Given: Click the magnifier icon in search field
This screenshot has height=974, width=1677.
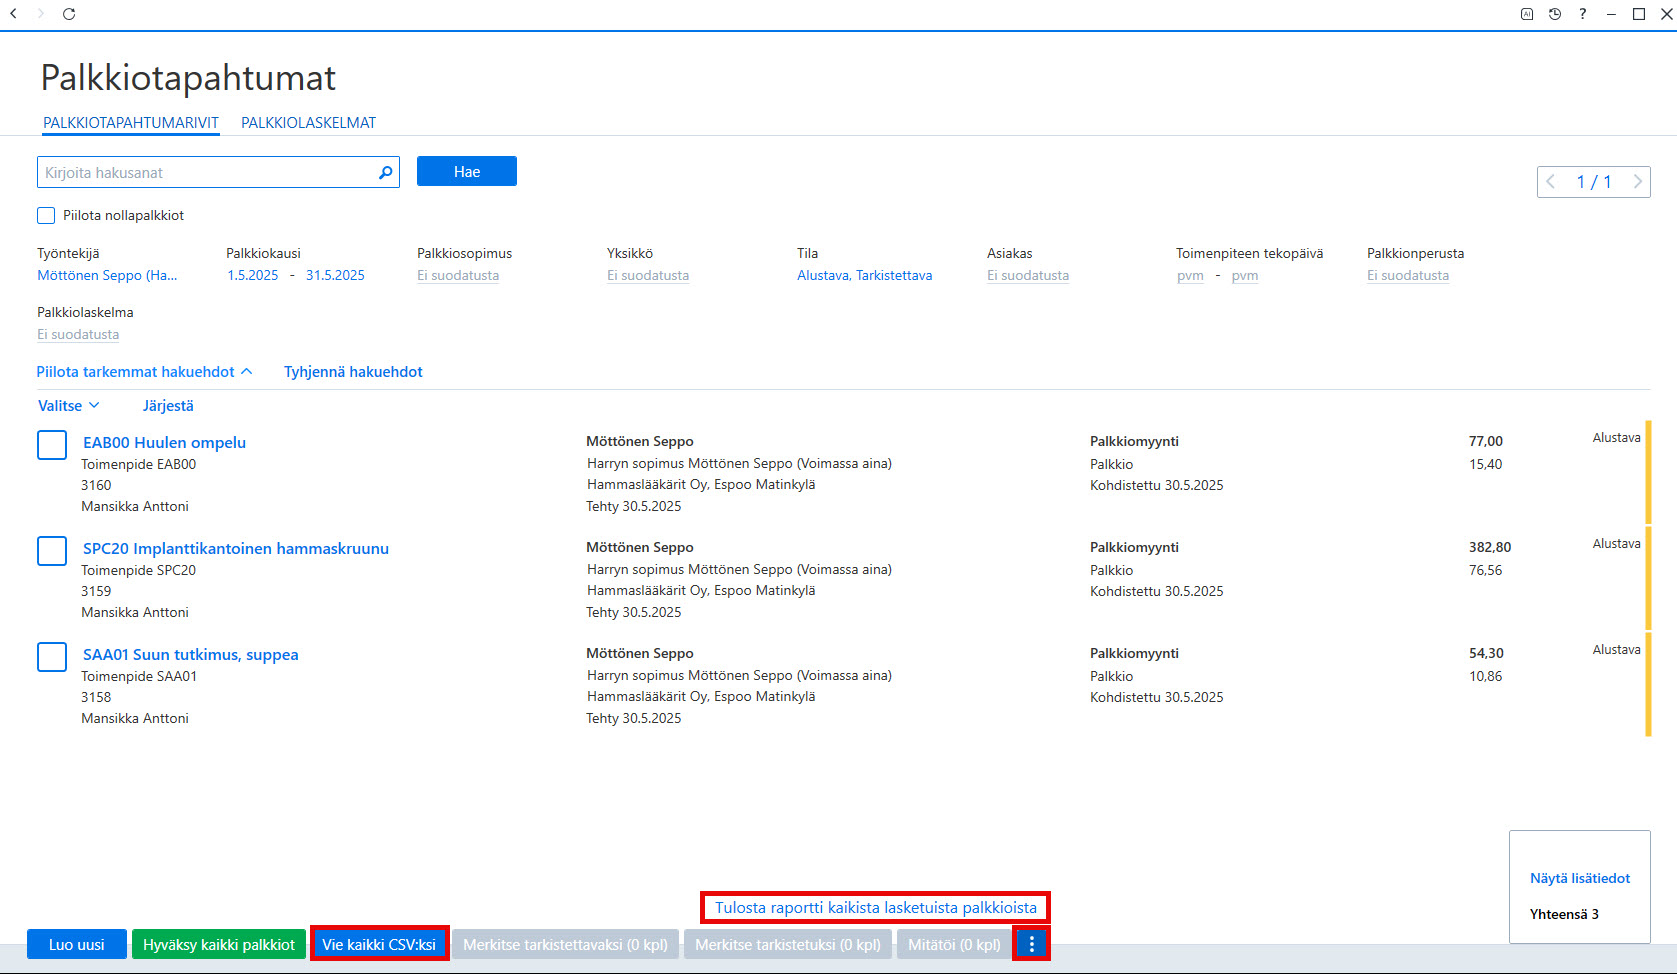Looking at the screenshot, I should [x=385, y=173].
